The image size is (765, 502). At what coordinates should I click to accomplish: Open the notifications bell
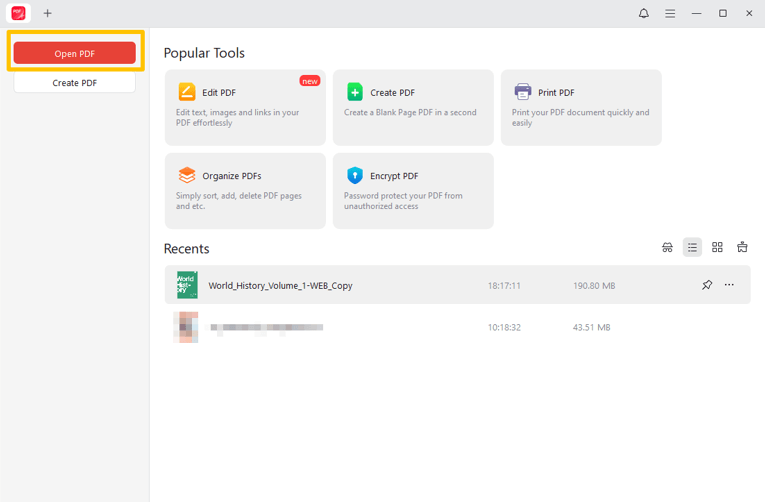pos(643,13)
